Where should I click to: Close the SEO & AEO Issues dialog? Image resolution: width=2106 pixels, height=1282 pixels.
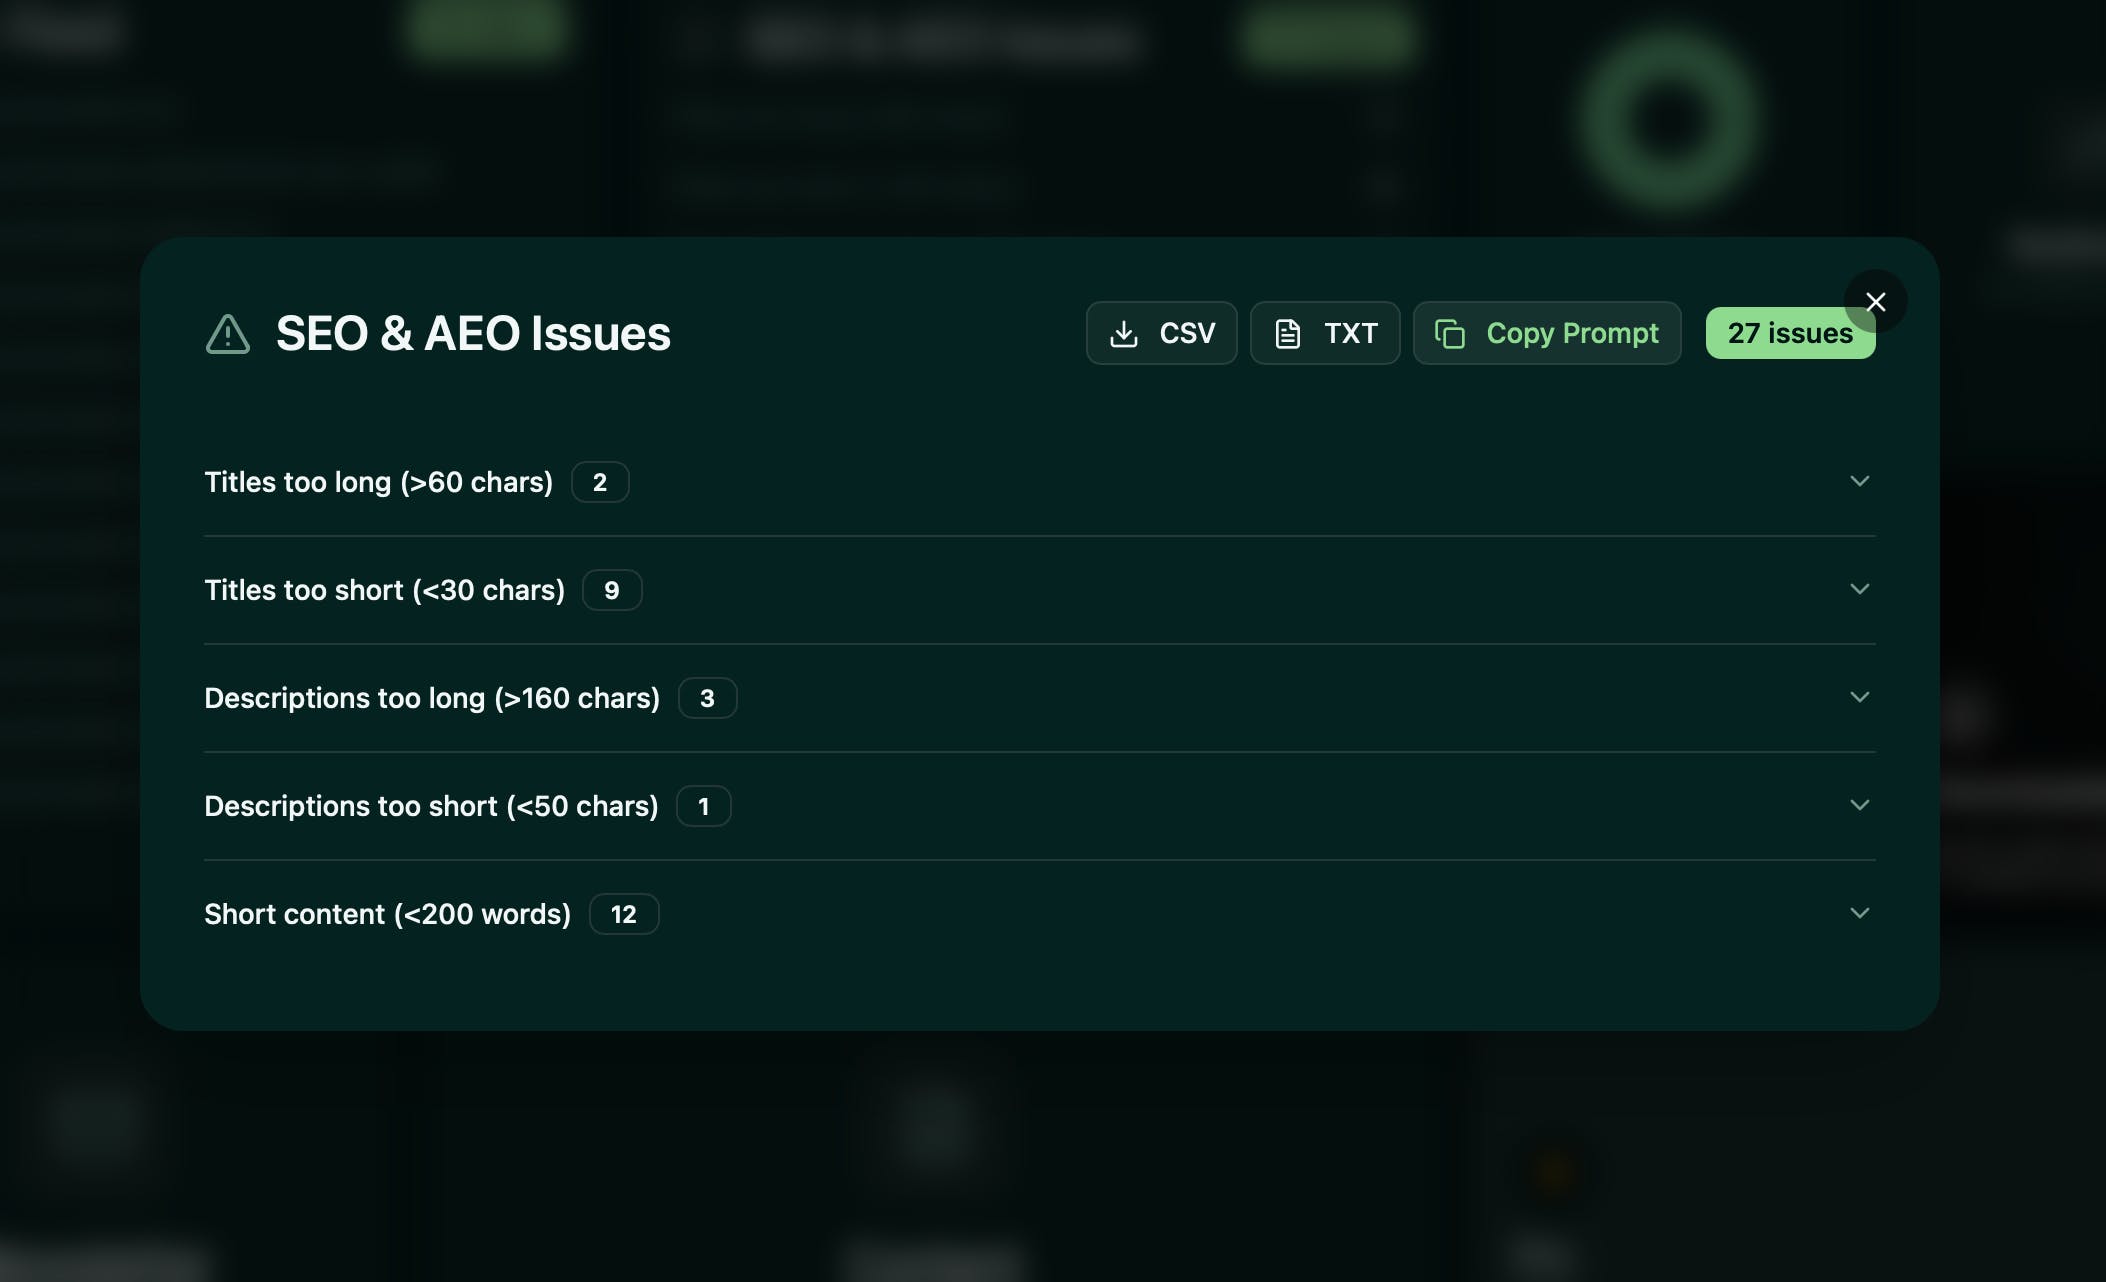pos(1875,302)
